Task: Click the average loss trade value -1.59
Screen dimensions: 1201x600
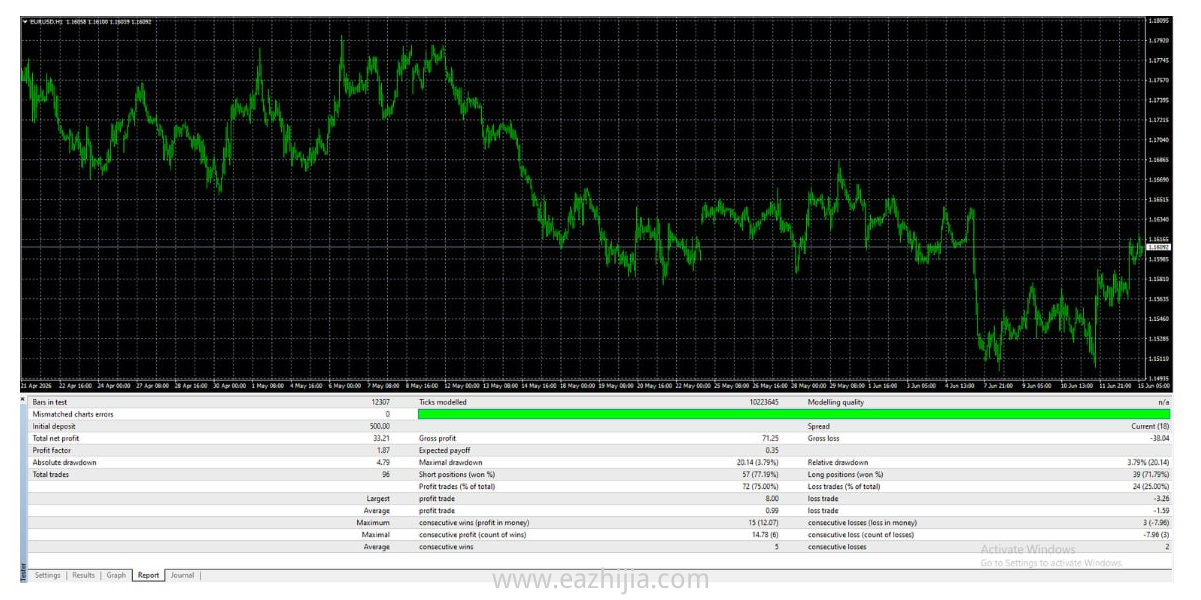Action: 1161,510
